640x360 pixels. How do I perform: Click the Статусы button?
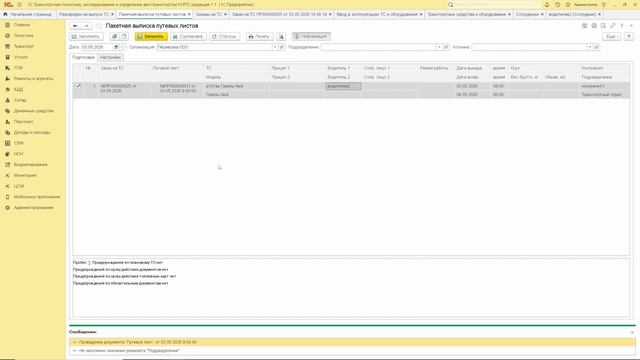pos(224,36)
